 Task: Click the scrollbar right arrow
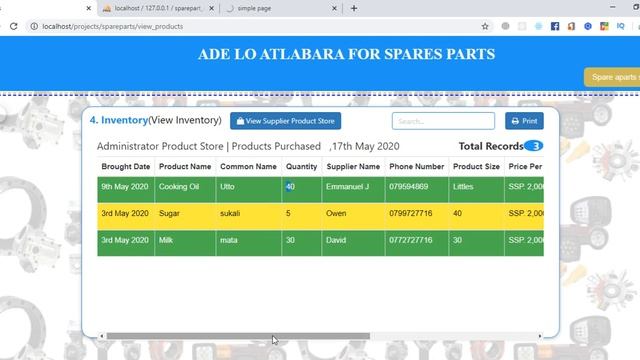coord(540,336)
